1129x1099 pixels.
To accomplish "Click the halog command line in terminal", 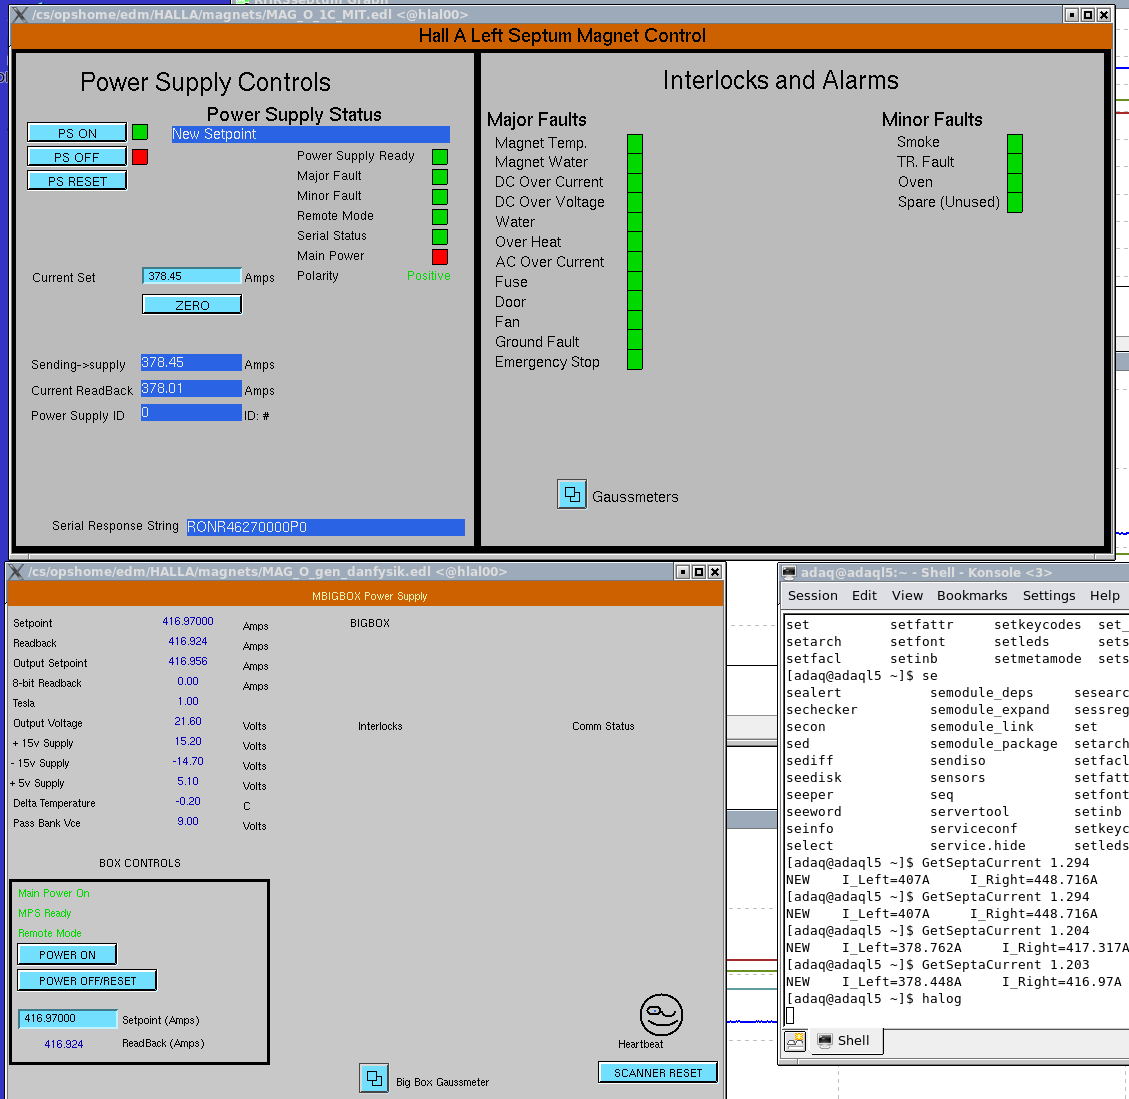I will 874,999.
